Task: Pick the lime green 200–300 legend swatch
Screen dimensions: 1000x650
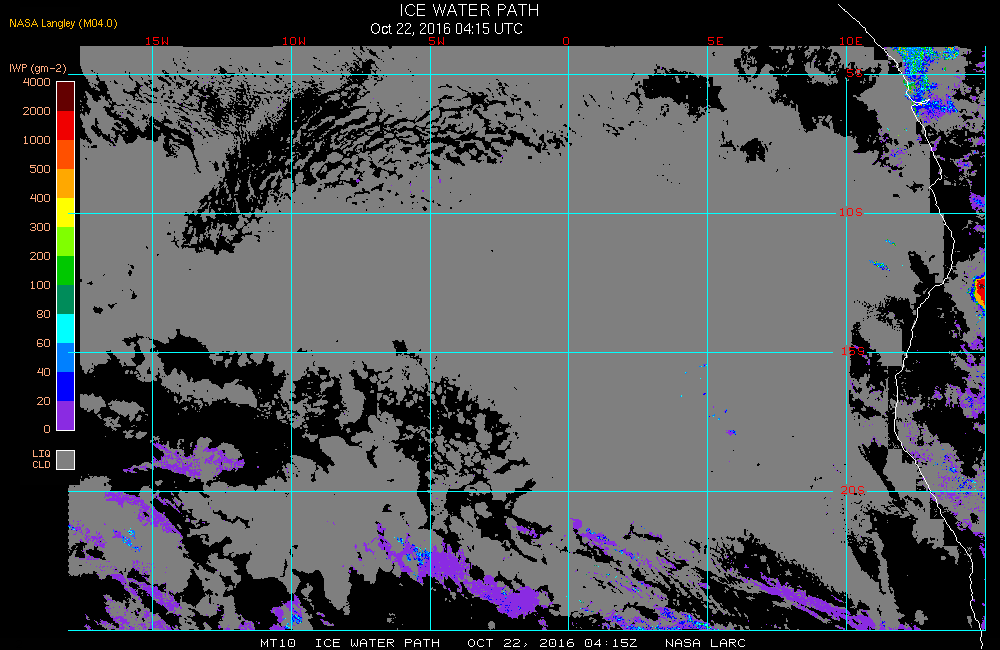Action: [66, 241]
